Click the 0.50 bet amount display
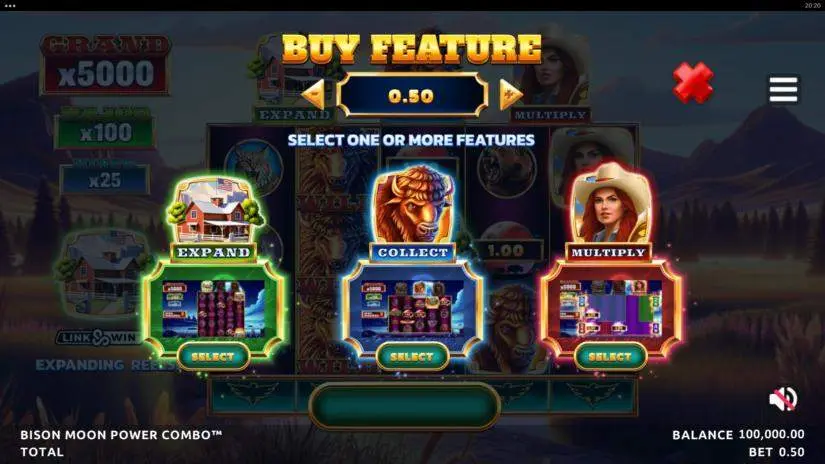Image resolution: width=825 pixels, height=464 pixels. click(x=411, y=95)
